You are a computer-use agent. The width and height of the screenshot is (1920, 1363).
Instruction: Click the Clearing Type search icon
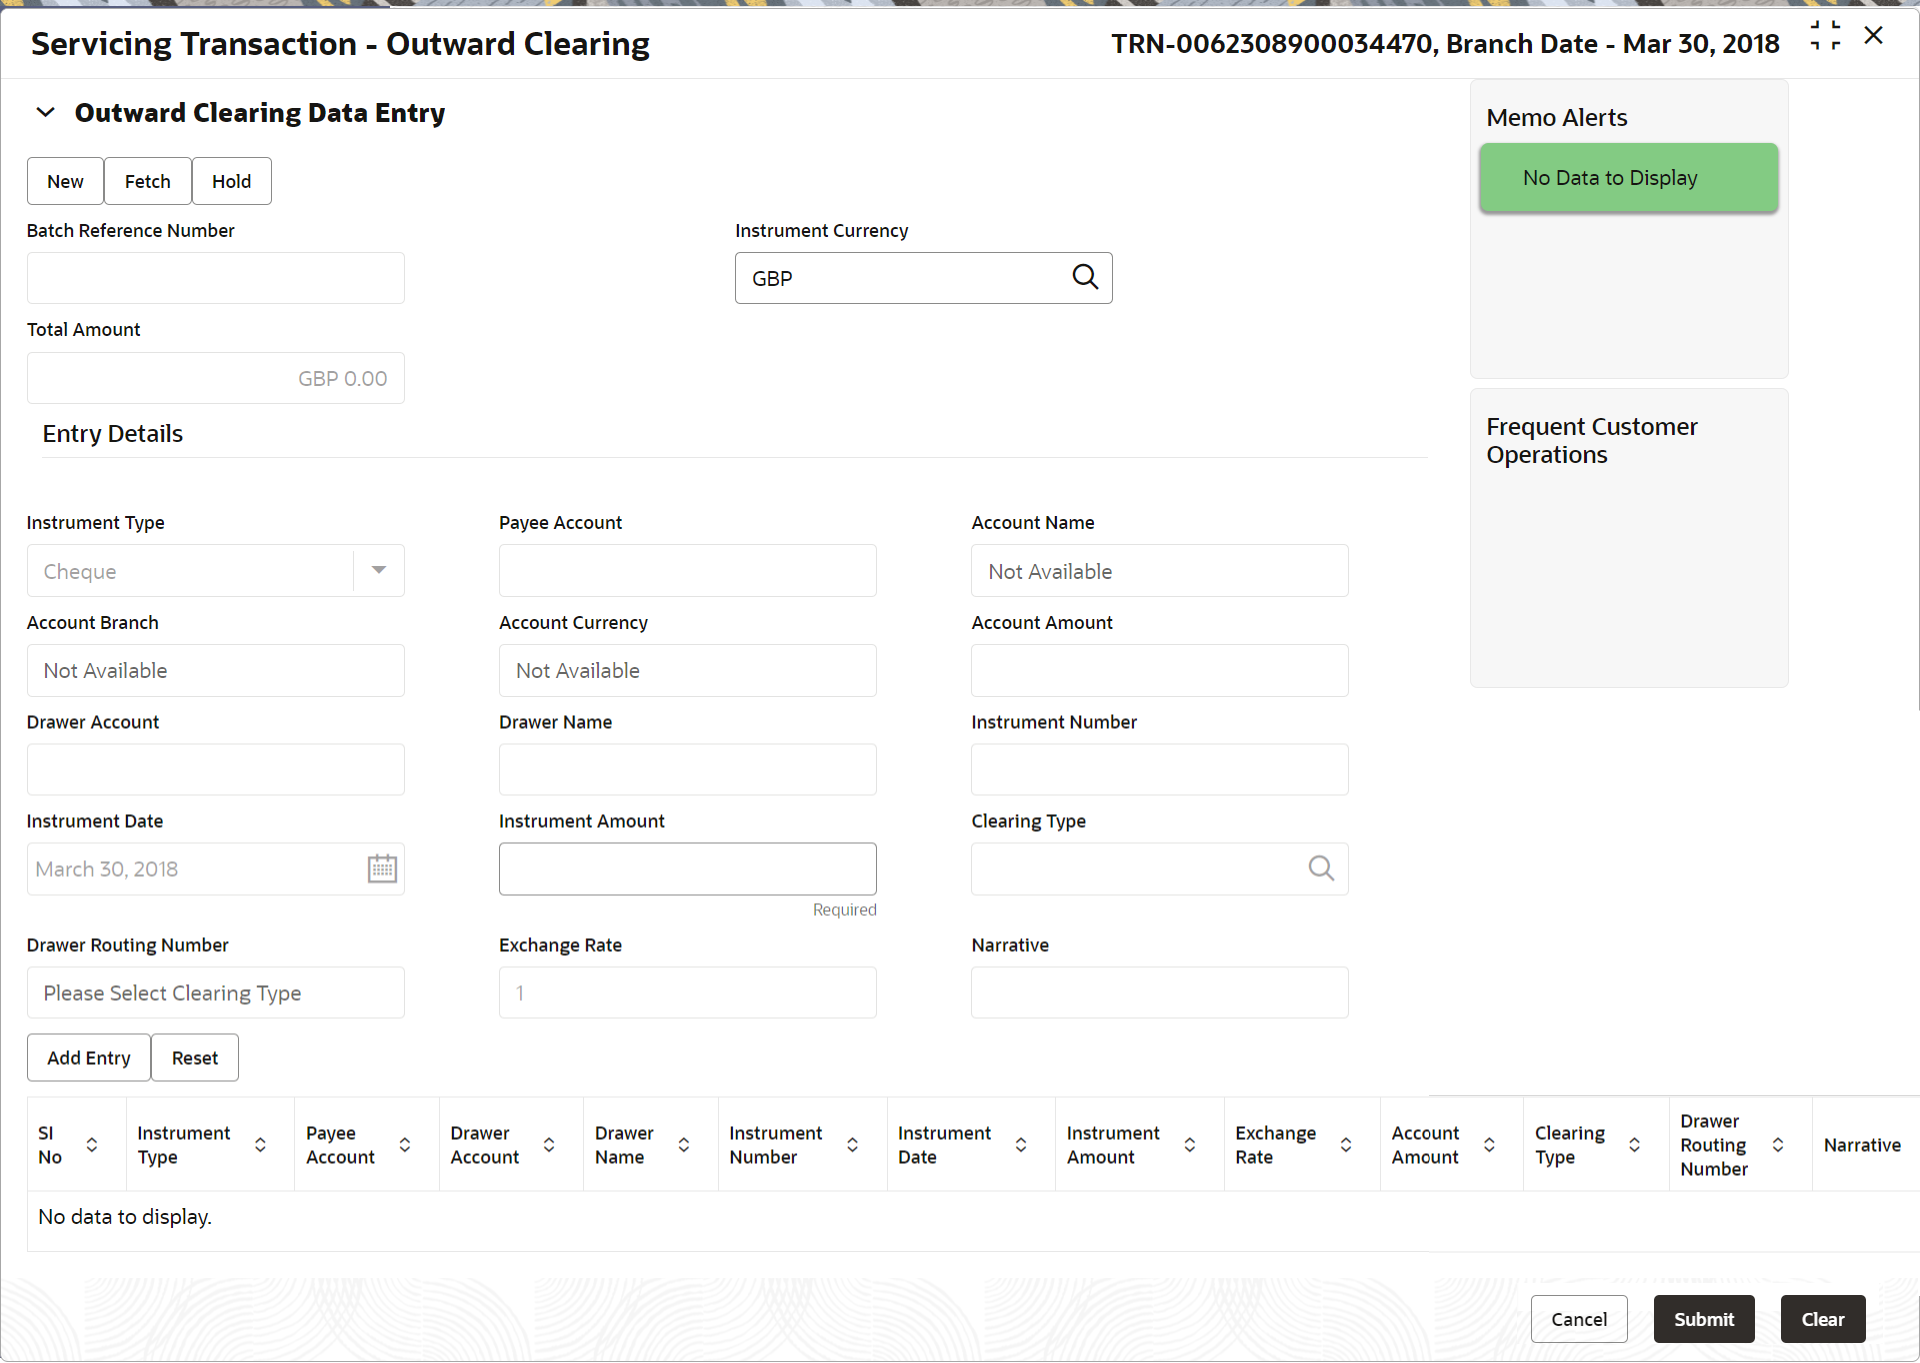pyautogui.click(x=1321, y=868)
